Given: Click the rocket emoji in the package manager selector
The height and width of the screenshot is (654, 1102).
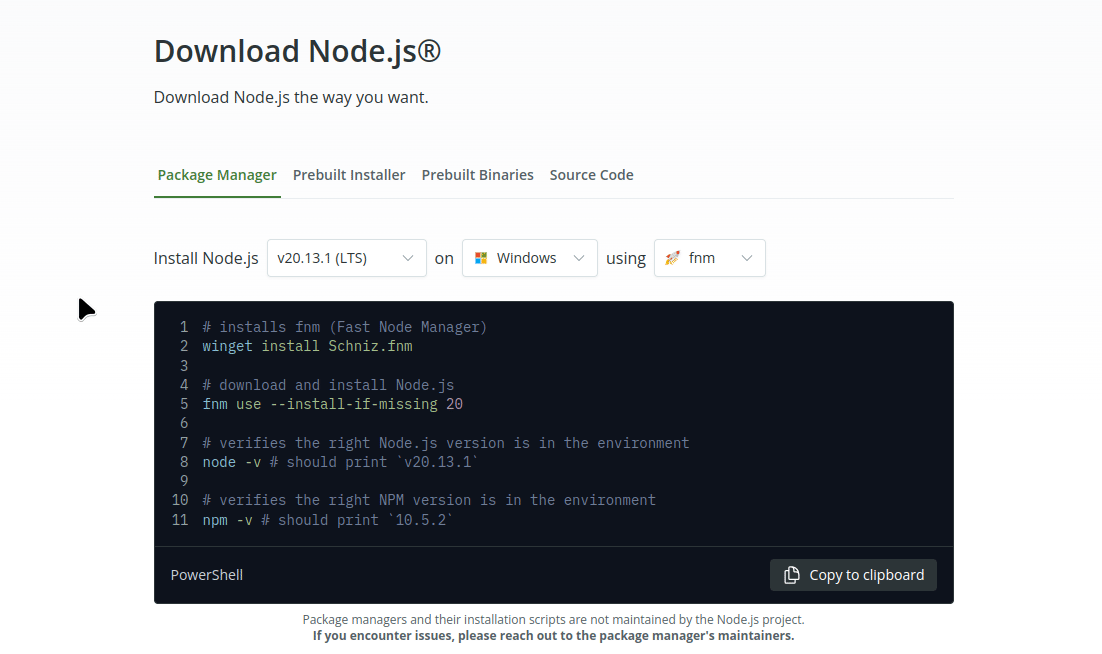Looking at the screenshot, I should (x=672, y=257).
